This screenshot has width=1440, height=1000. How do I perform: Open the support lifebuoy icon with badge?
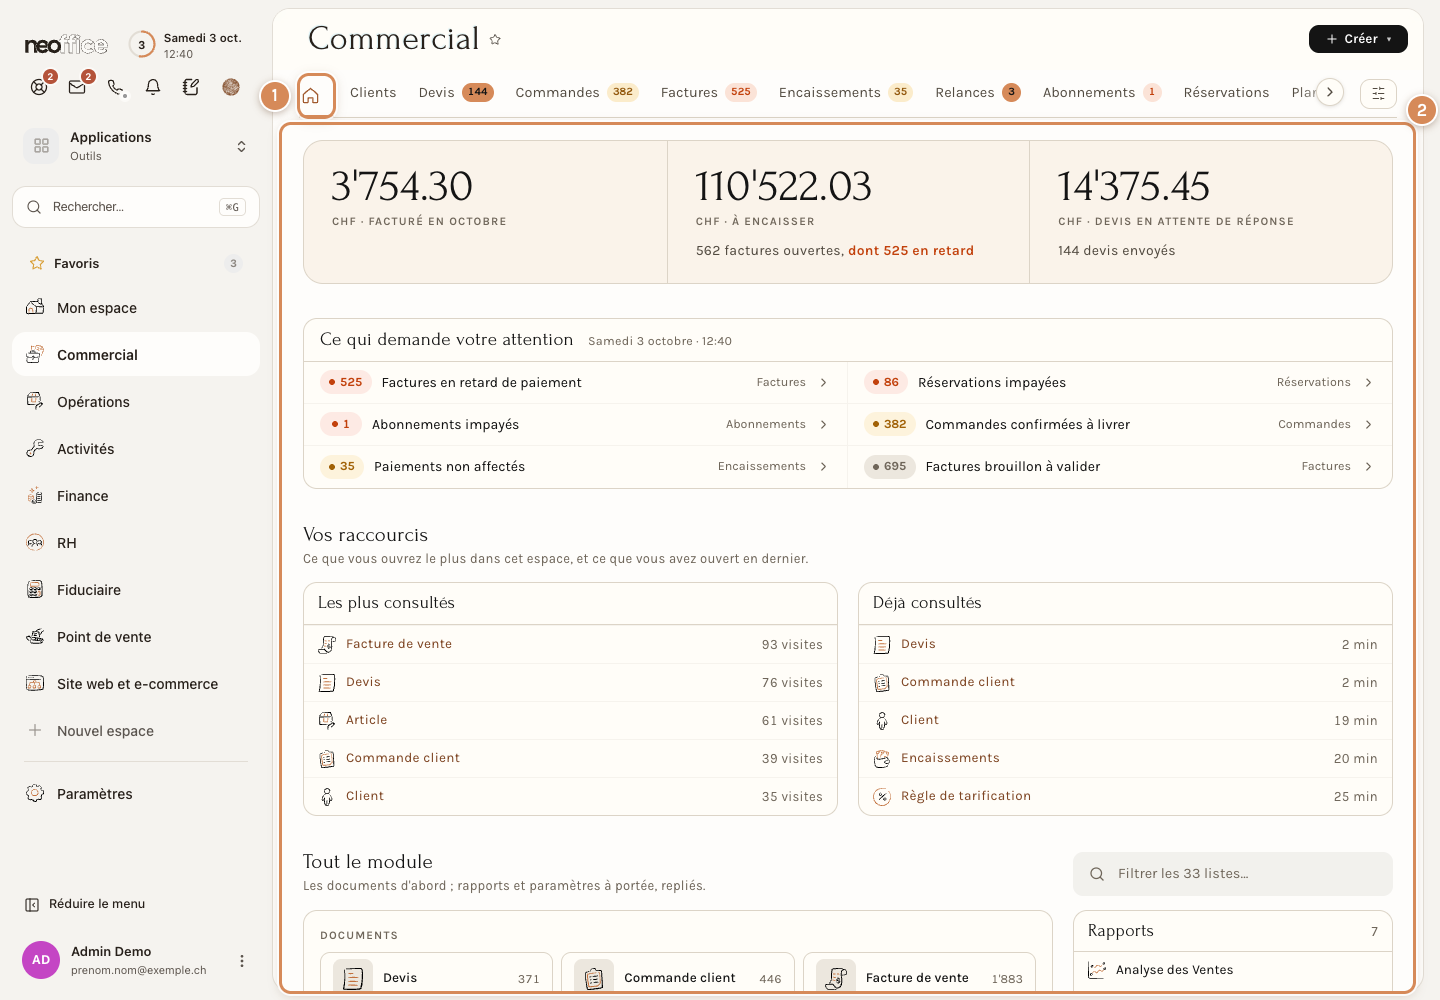coord(39,87)
